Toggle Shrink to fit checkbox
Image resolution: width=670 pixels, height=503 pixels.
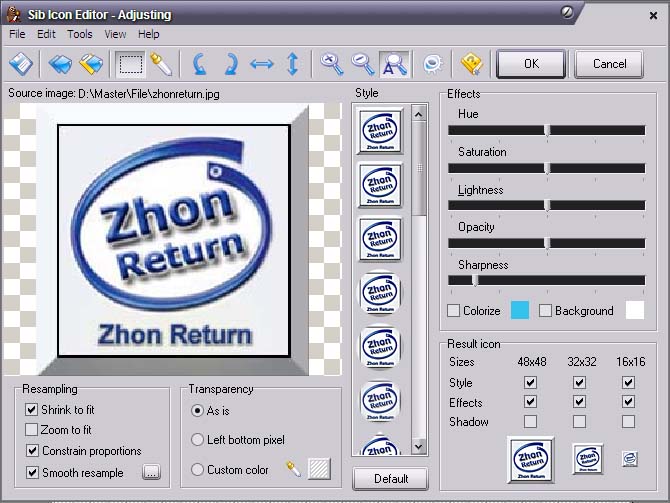[31, 409]
